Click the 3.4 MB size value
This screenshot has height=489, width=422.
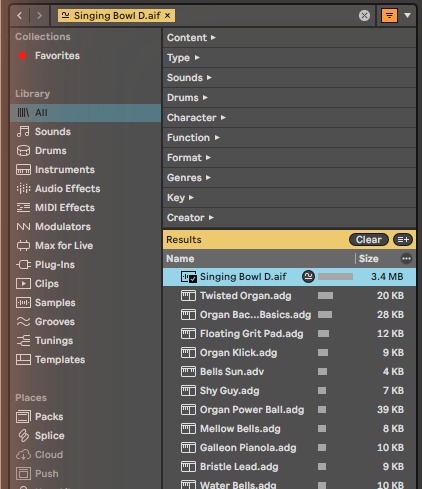click(x=387, y=277)
